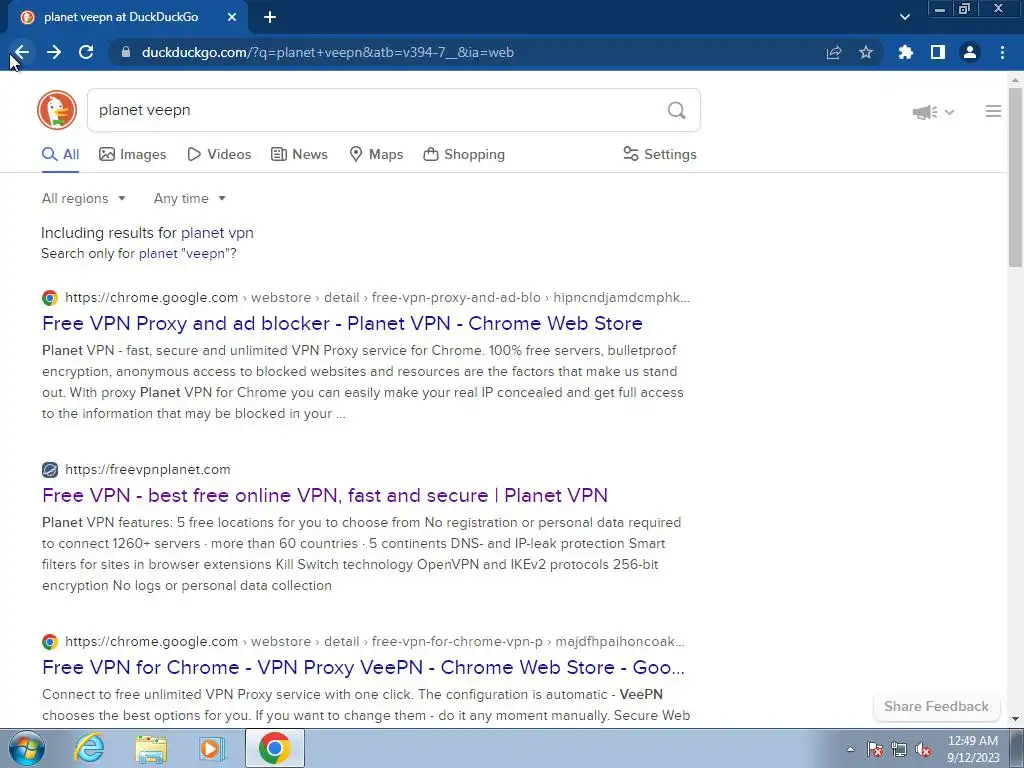Viewport: 1024px width, 768px height.
Task: Open Free VPN for Chrome VeePN result
Action: click(363, 667)
